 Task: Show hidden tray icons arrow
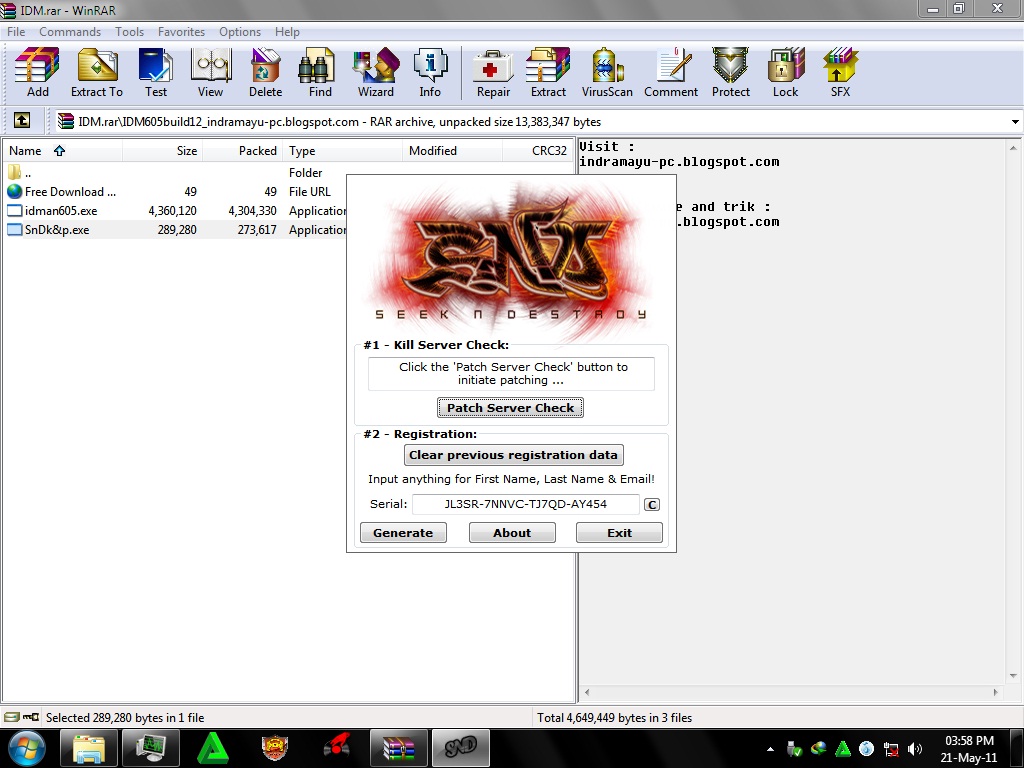click(x=770, y=749)
